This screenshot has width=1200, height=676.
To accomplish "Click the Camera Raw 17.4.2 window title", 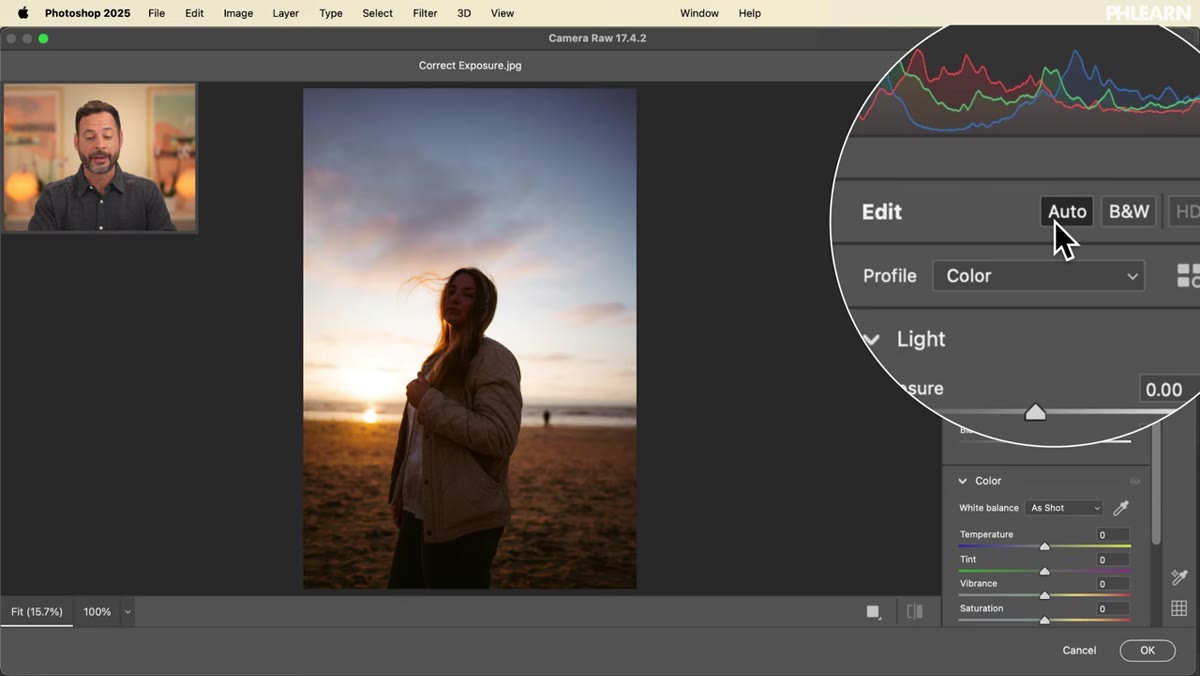I will tap(599, 39).
